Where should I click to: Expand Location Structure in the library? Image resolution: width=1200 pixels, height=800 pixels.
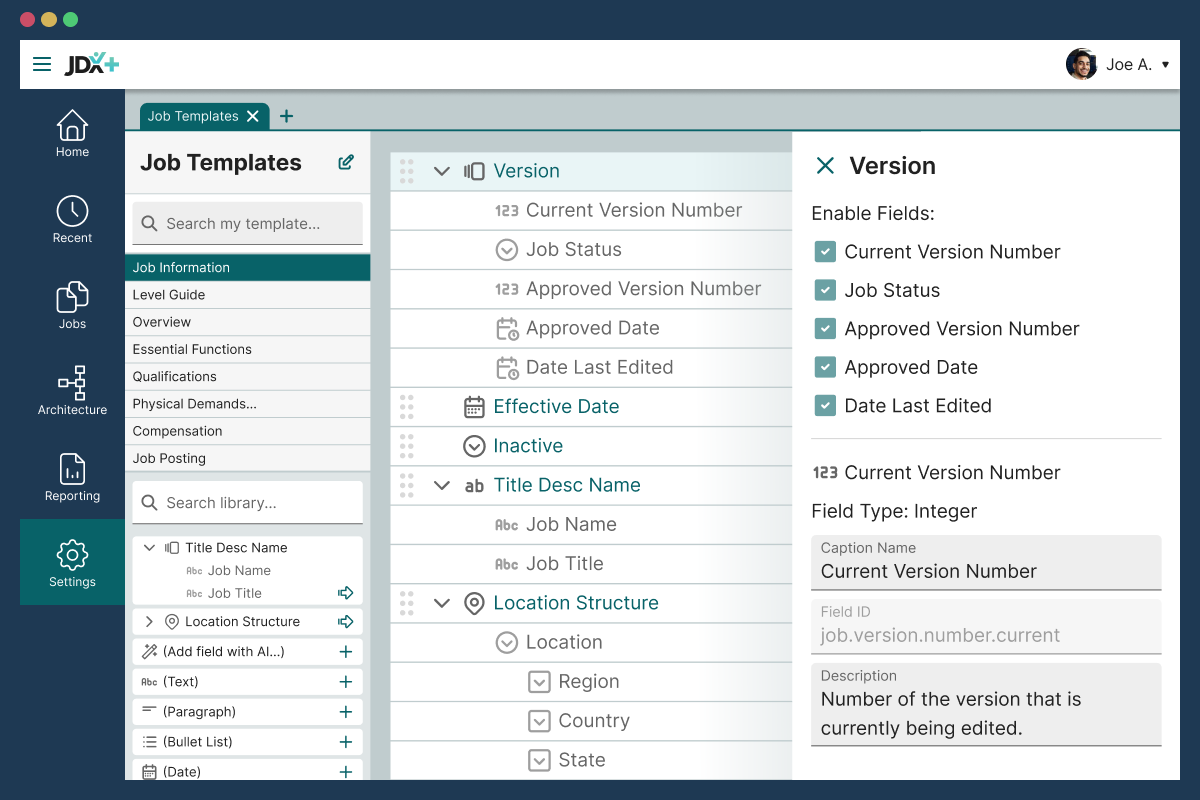pos(149,622)
